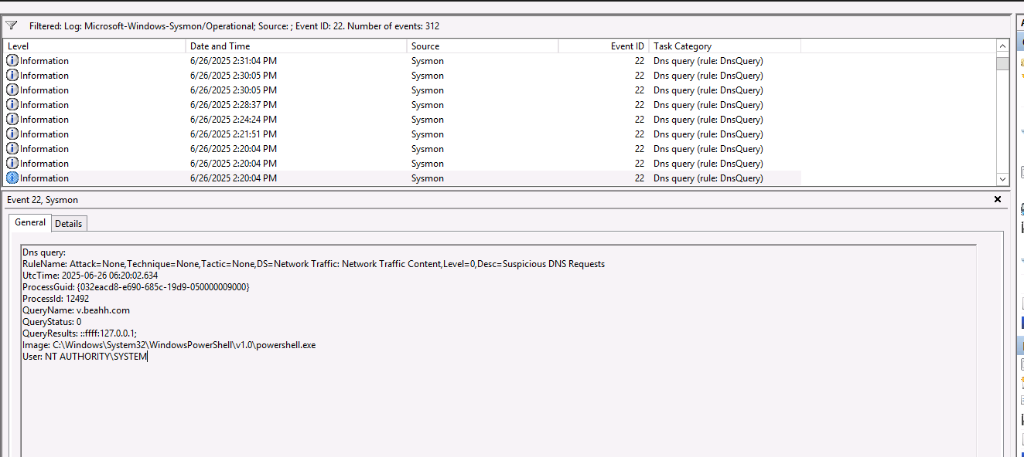This screenshot has height=457, width=1024.
Task: Click info icon of 2:24:24 PM event
Action: [x=12, y=120]
